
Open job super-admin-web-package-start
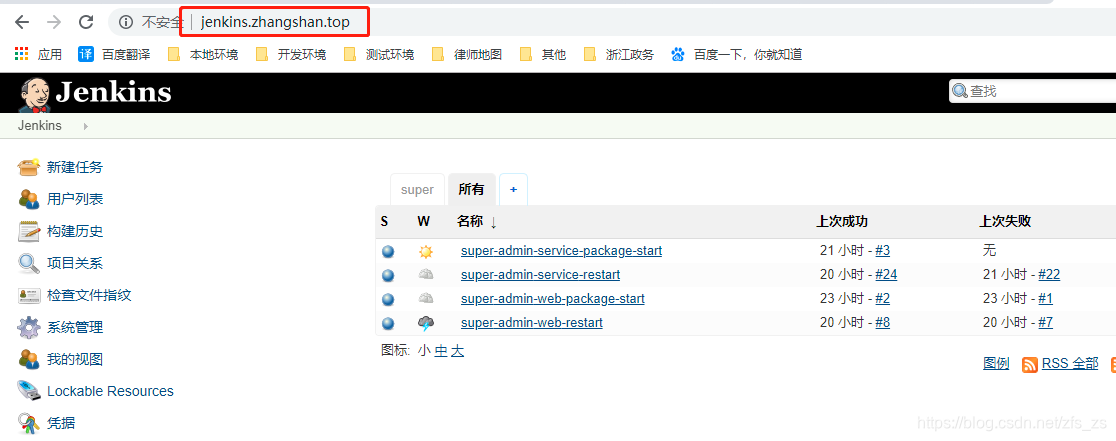[553, 299]
